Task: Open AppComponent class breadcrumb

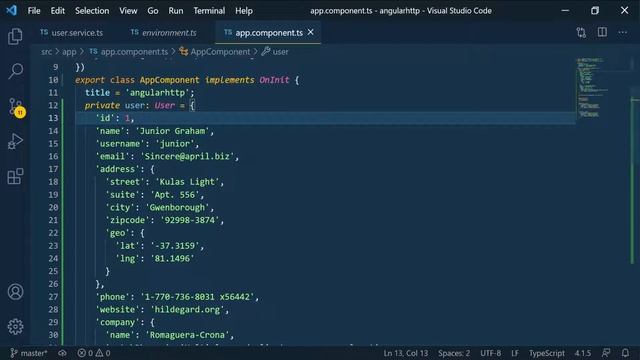Action: (x=215, y=52)
